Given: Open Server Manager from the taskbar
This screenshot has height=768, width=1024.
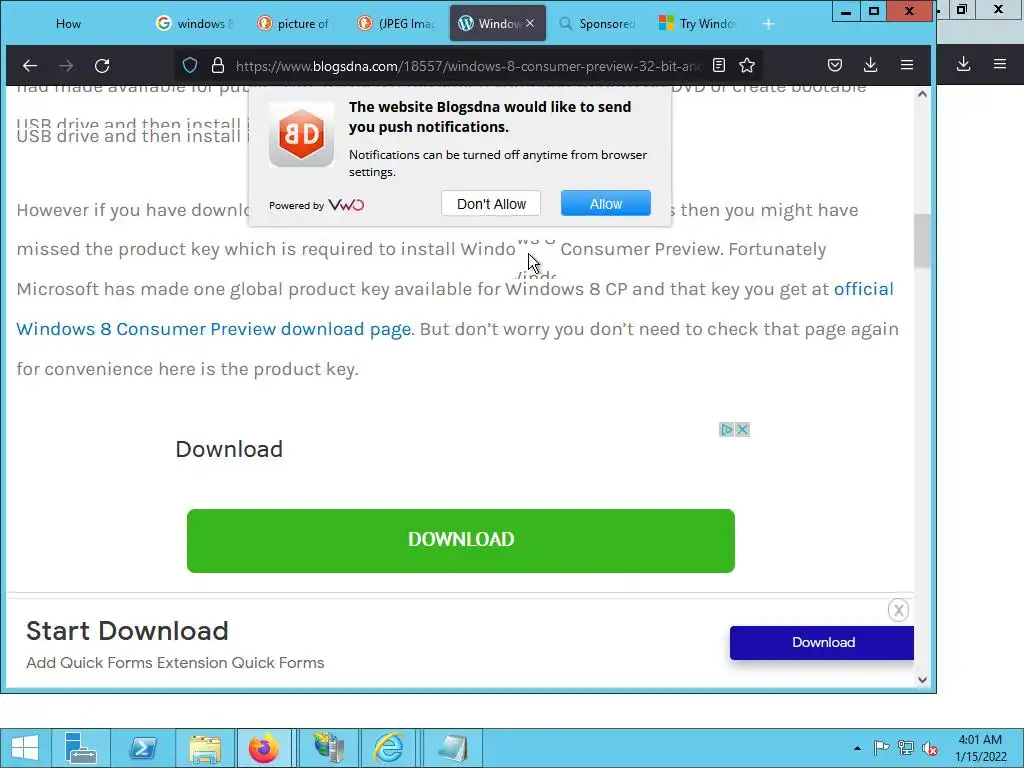Looking at the screenshot, I should tap(81, 748).
